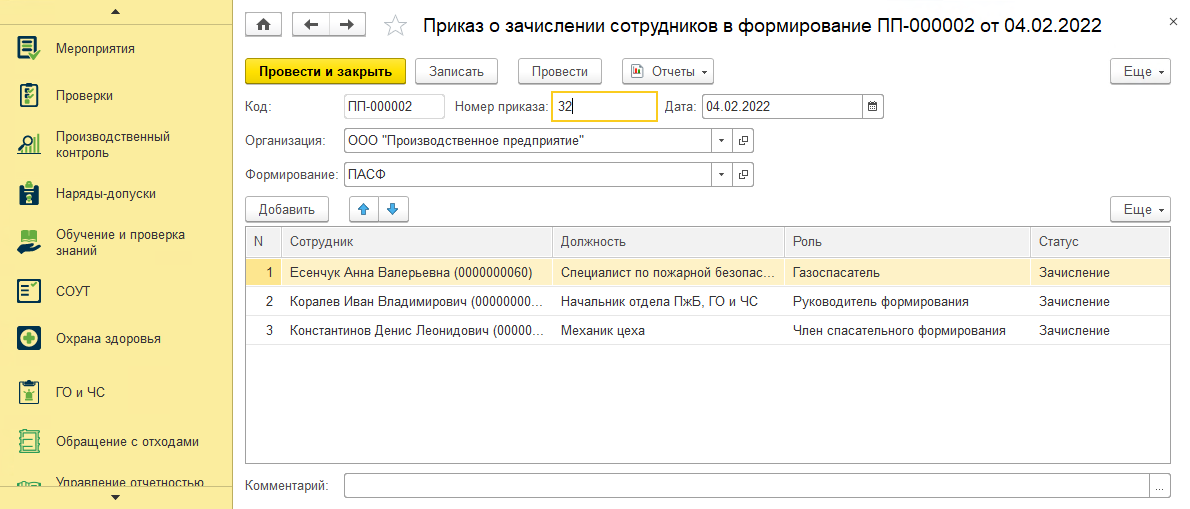
Task: Navigate forward with right arrow
Action: pyautogui.click(x=347, y=25)
